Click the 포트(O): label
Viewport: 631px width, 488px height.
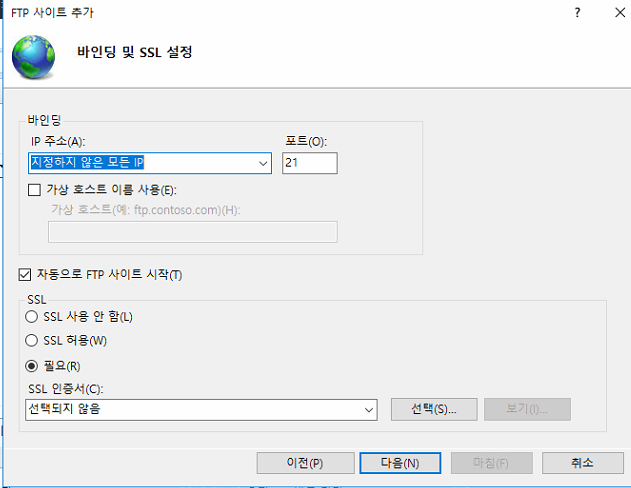[306, 141]
